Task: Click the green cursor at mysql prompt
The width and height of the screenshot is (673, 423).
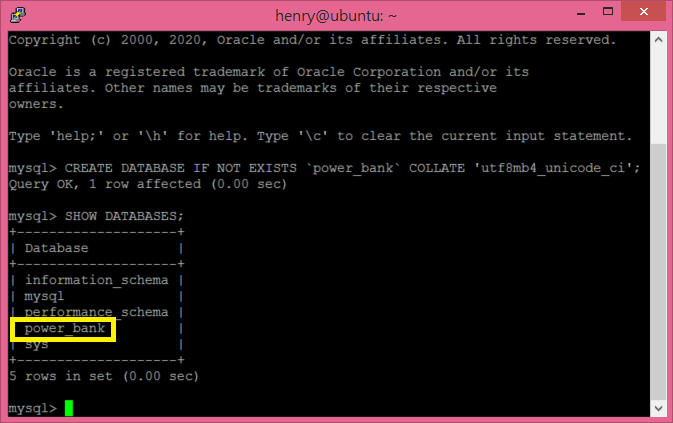Action: pyautogui.click(x=69, y=408)
